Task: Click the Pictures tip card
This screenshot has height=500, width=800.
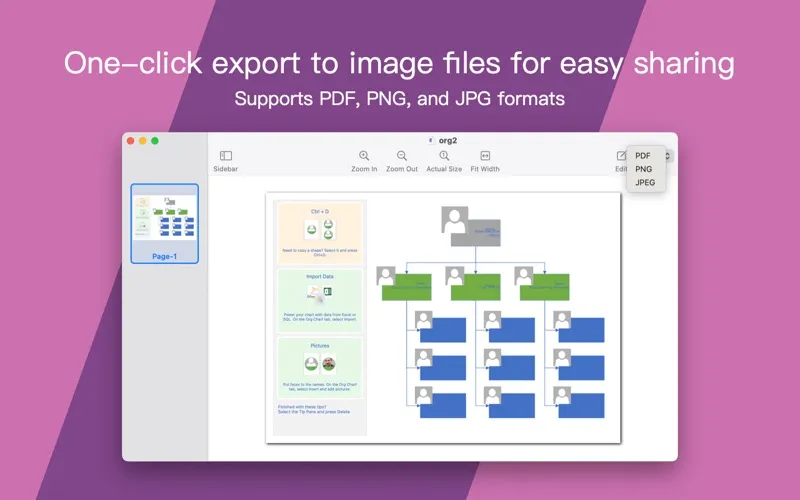Action: [320, 368]
